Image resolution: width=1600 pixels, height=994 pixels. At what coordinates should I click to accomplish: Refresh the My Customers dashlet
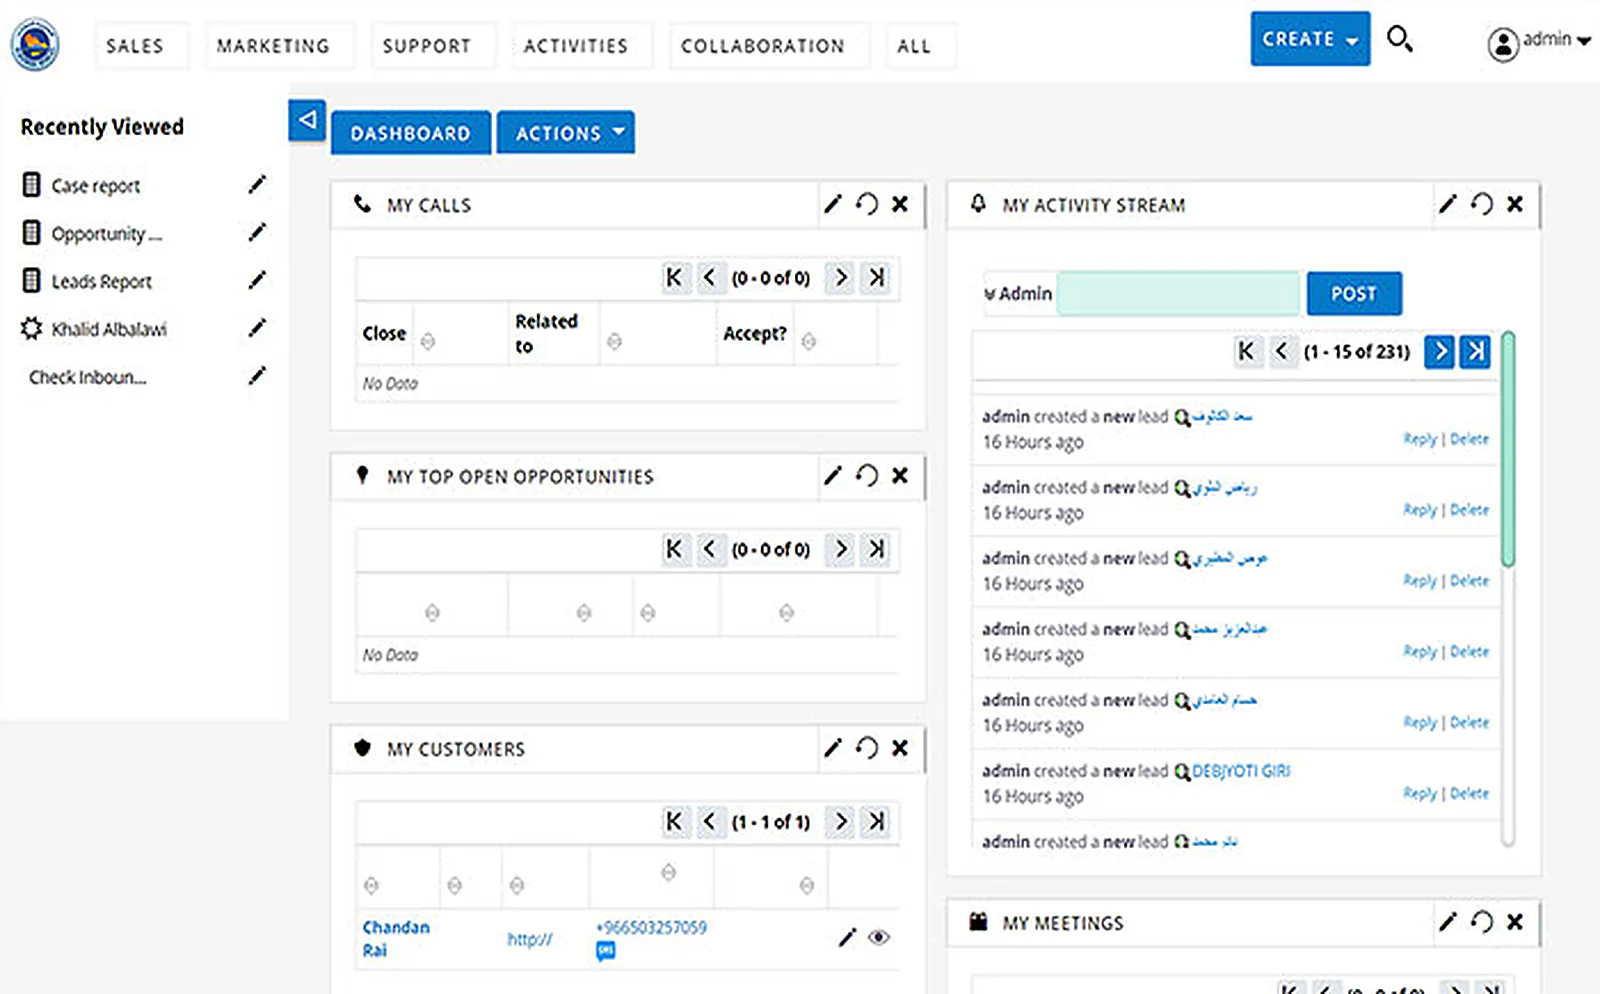coord(867,748)
